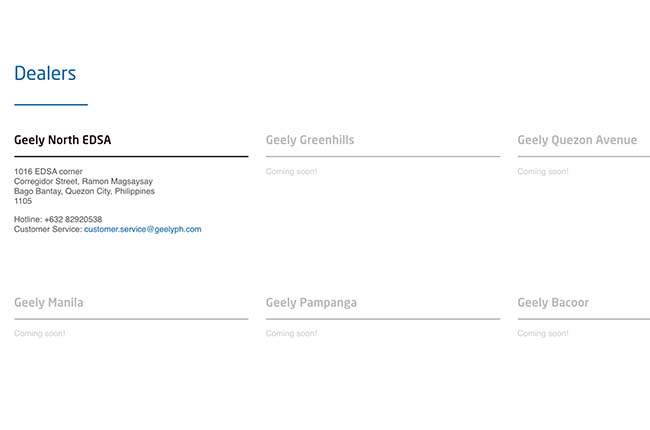
Task: Click Coming soon text under Geely Manila
Action: 40,333
